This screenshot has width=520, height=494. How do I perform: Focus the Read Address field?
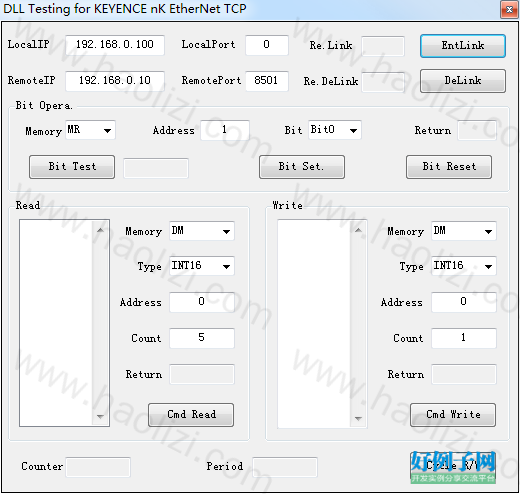(x=202, y=302)
